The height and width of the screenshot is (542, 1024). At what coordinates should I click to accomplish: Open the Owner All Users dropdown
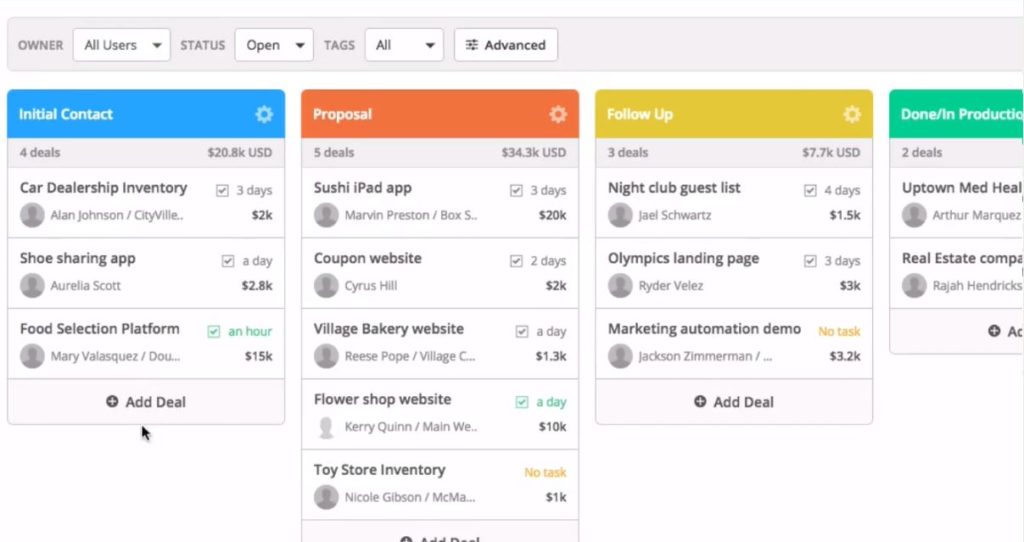tap(121, 45)
